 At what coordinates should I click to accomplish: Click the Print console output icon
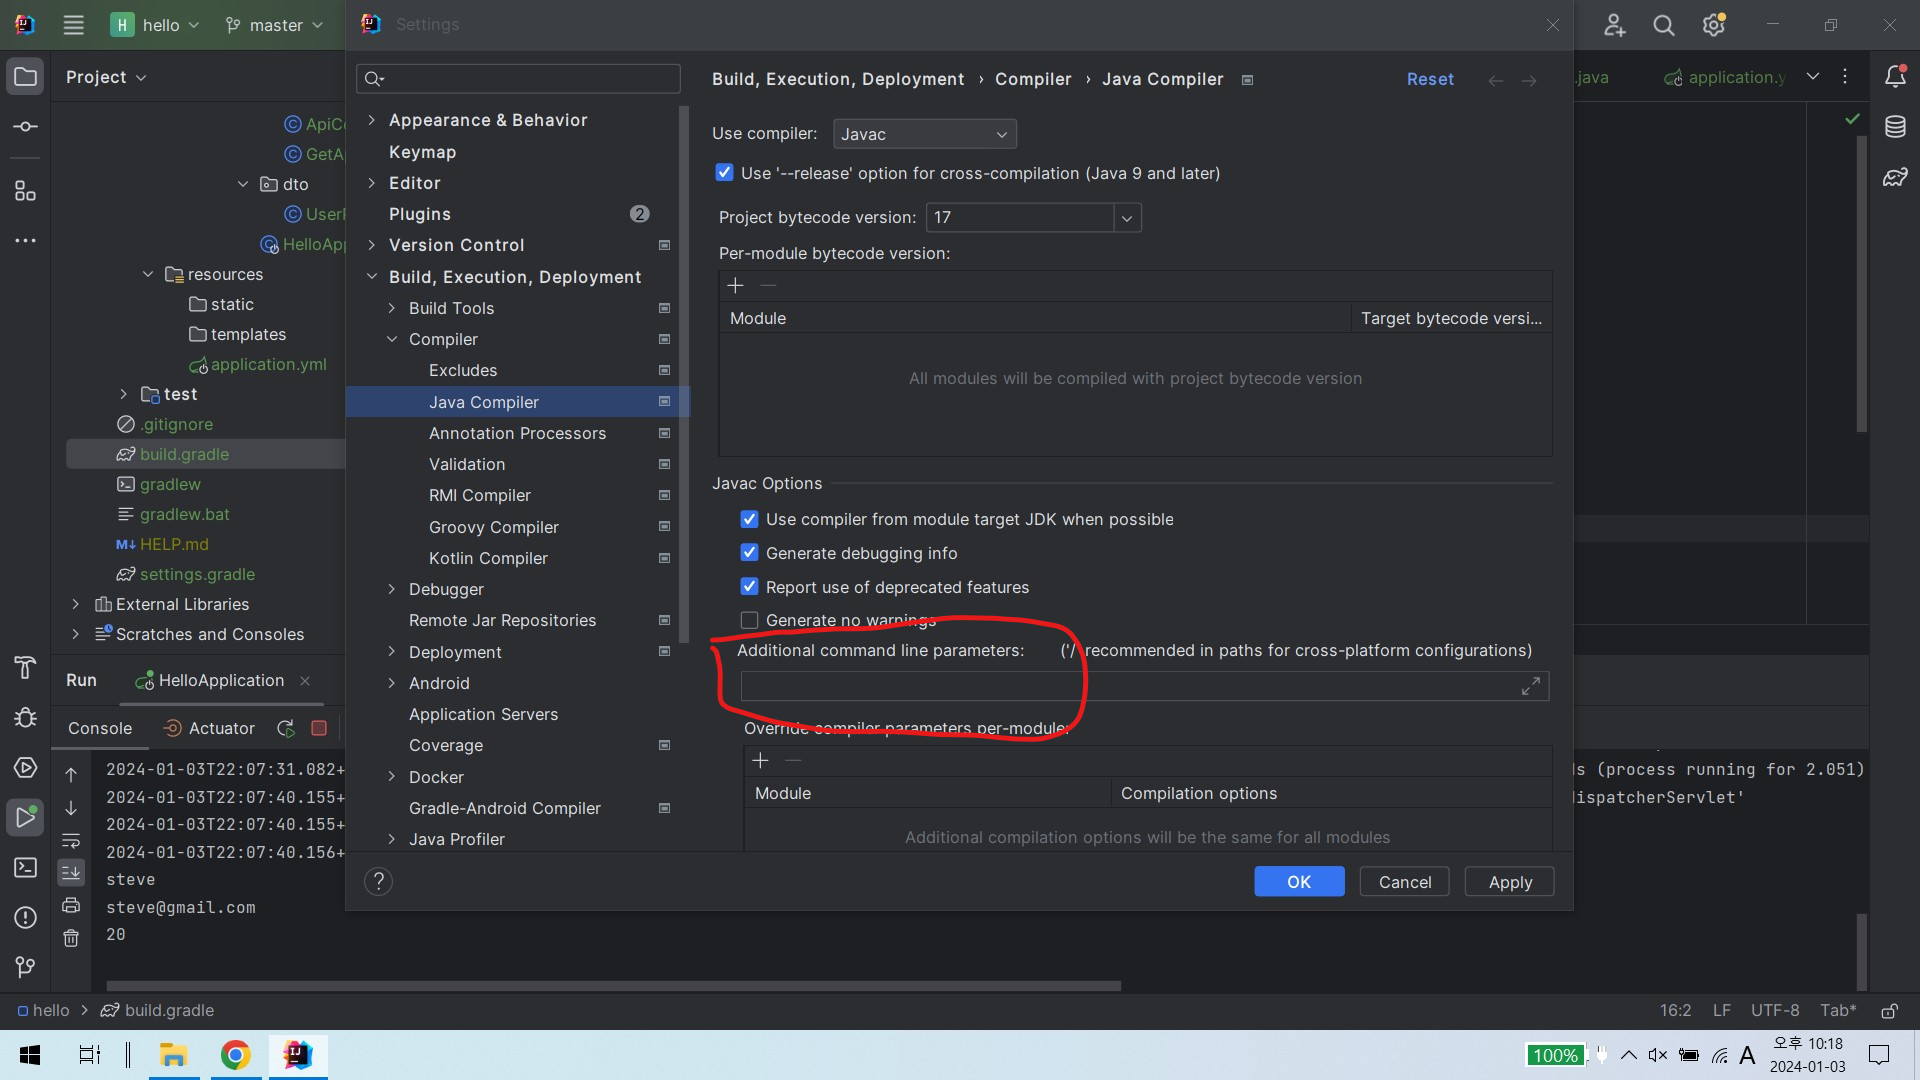coord(71,905)
